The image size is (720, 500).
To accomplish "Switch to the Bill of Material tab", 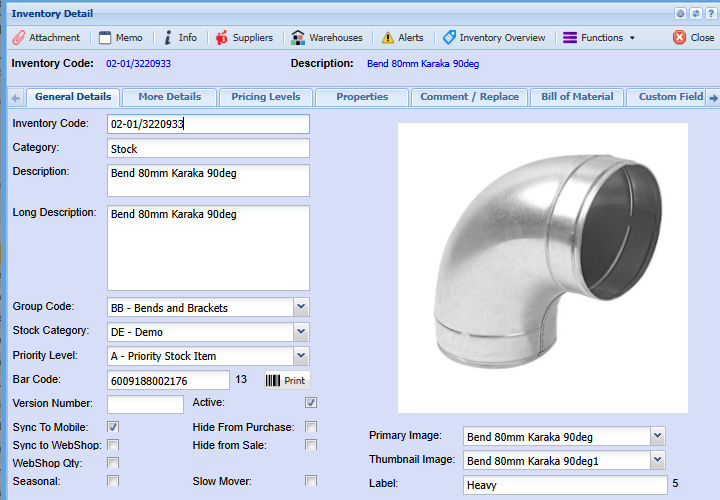I will pos(576,97).
